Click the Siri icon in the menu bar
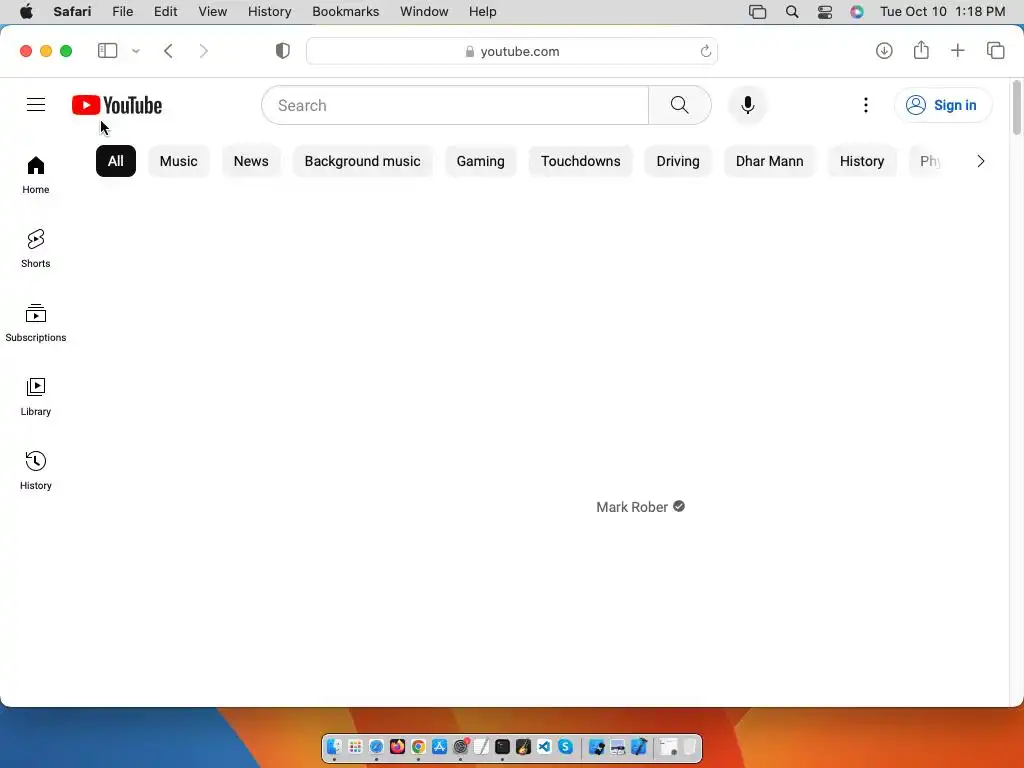The width and height of the screenshot is (1024, 768). click(x=857, y=12)
